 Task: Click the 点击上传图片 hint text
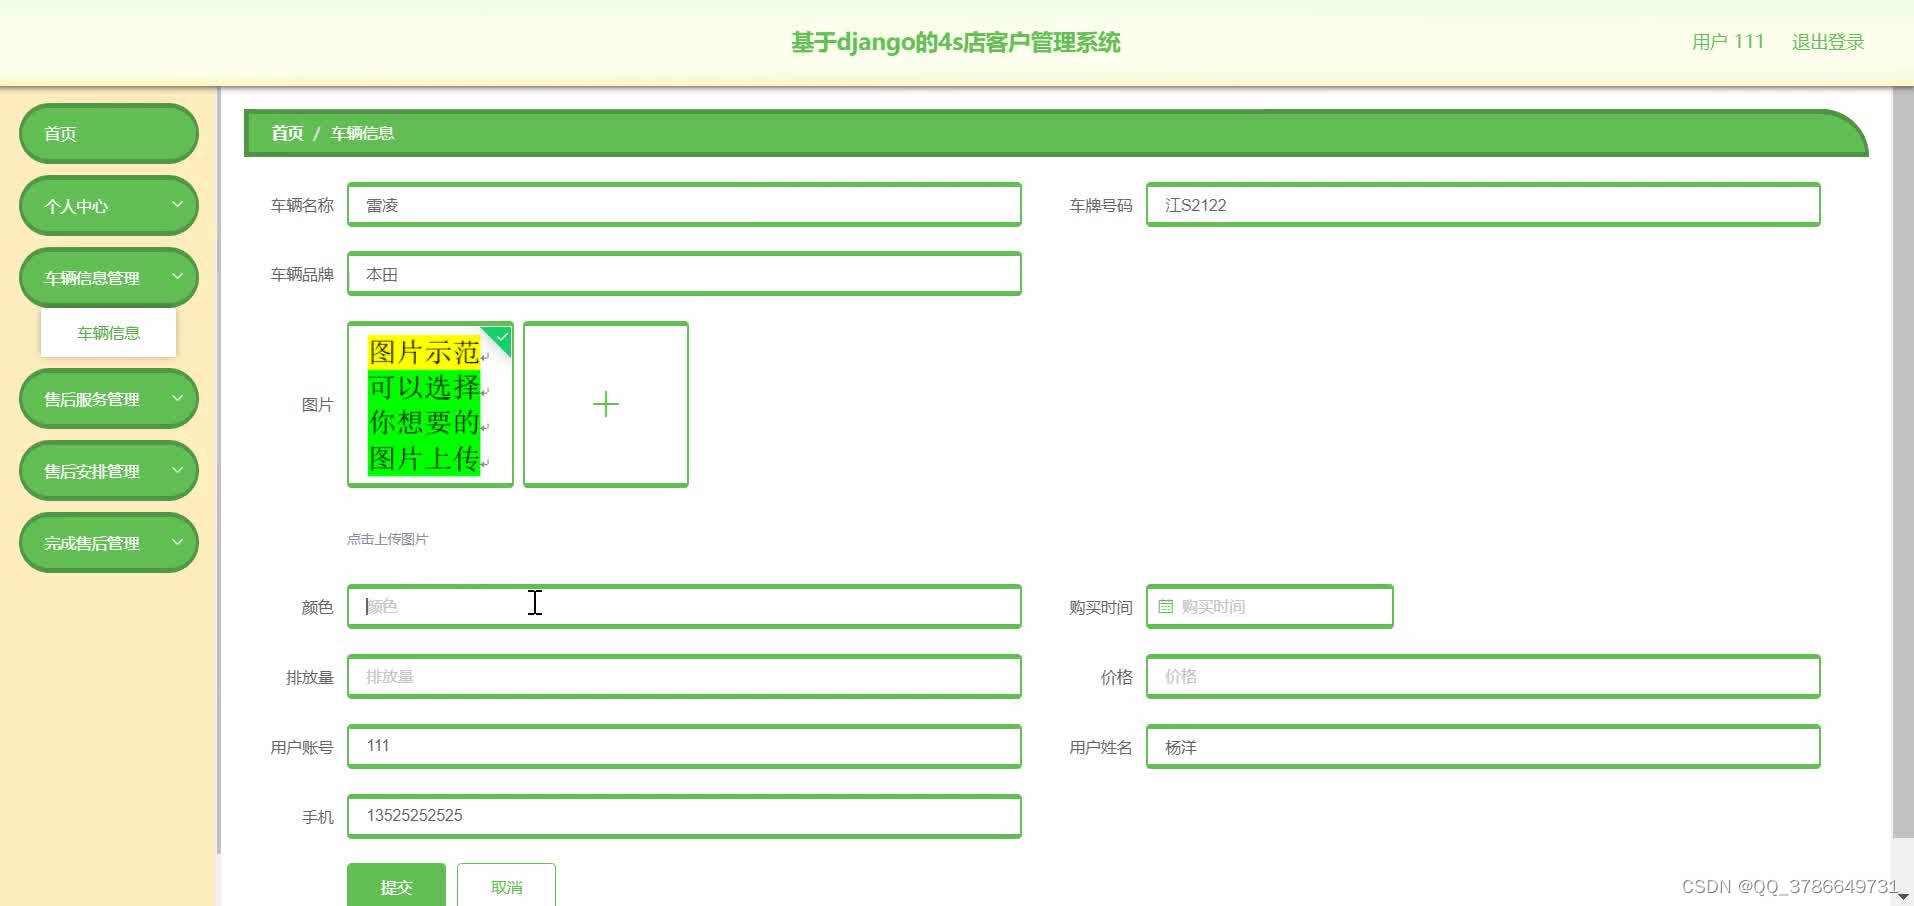pos(387,539)
